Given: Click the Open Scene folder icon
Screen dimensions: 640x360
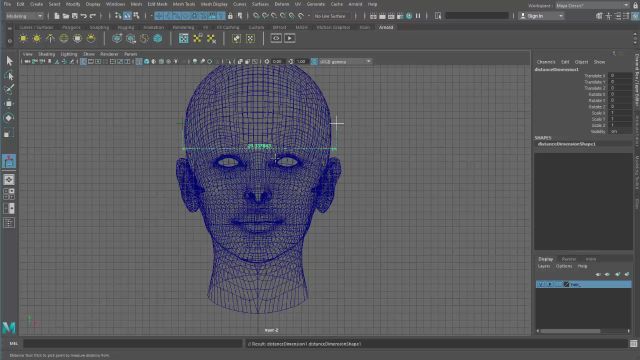Looking at the screenshot, I should pos(66,16).
